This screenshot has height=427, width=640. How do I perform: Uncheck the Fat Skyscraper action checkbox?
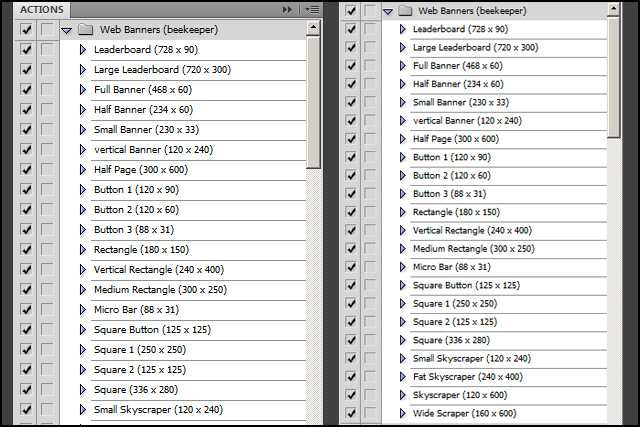pos(351,376)
